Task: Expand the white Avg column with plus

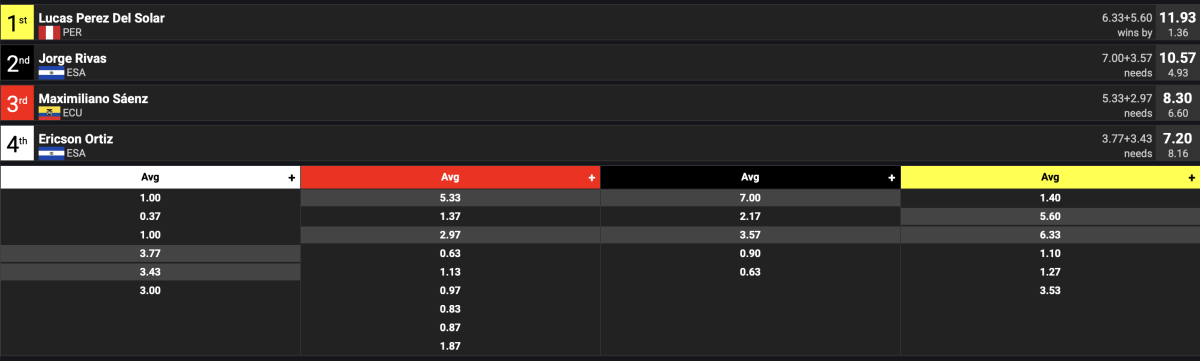Action: (292, 177)
